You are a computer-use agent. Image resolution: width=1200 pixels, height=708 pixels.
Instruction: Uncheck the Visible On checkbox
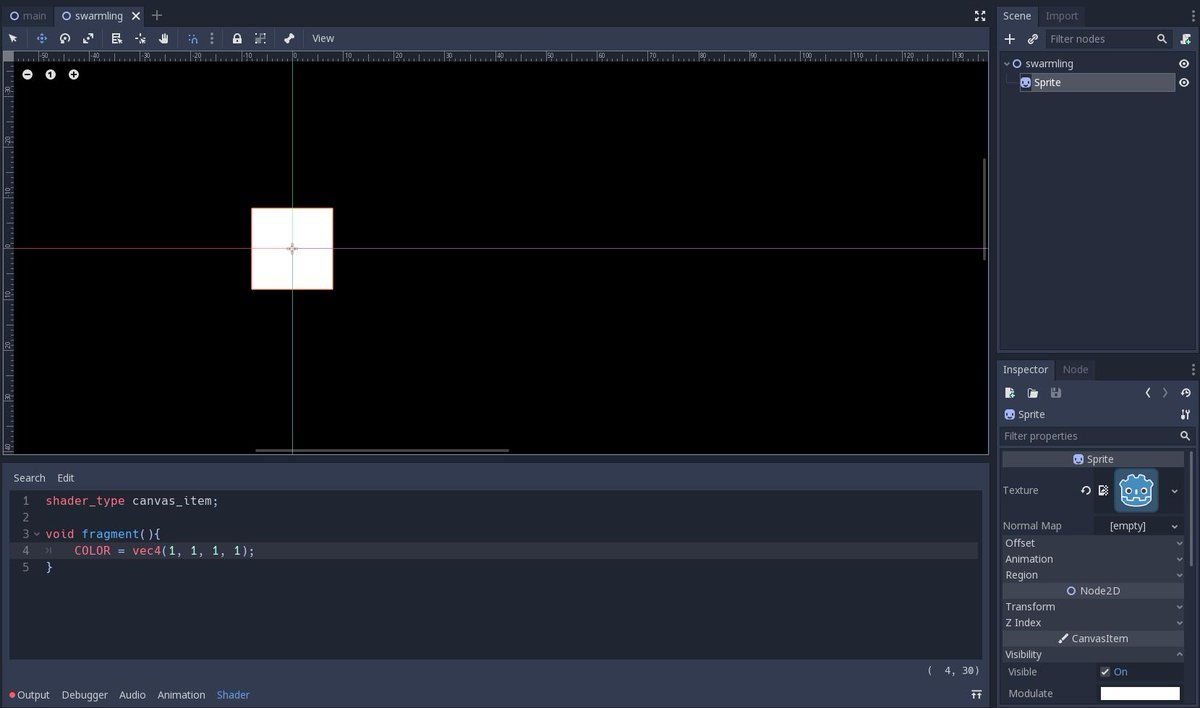click(x=1105, y=672)
